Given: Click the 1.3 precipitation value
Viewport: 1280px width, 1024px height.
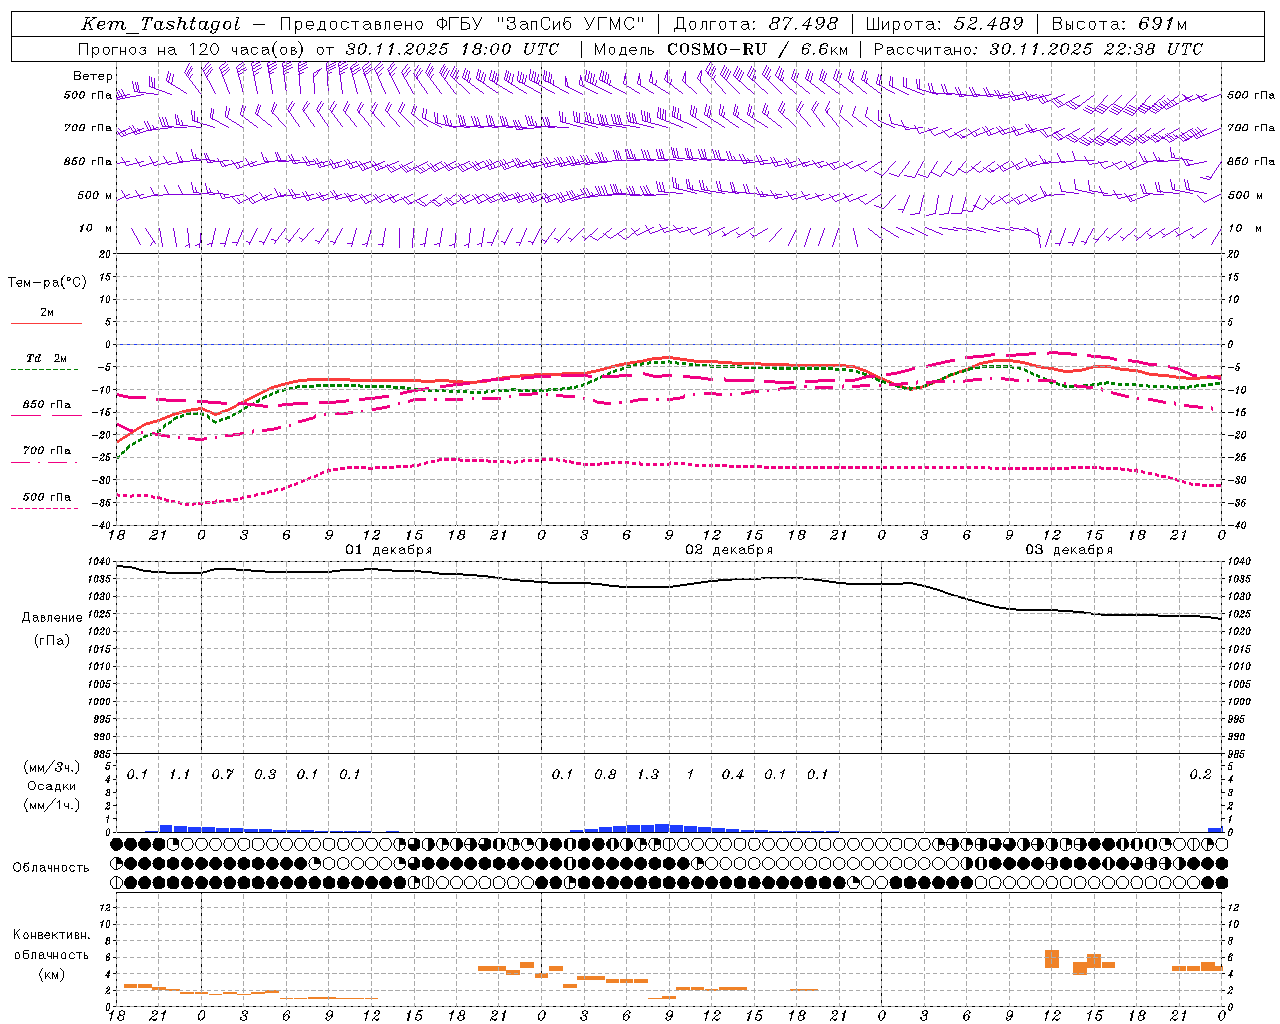Looking at the screenshot, I should pos(648,775).
